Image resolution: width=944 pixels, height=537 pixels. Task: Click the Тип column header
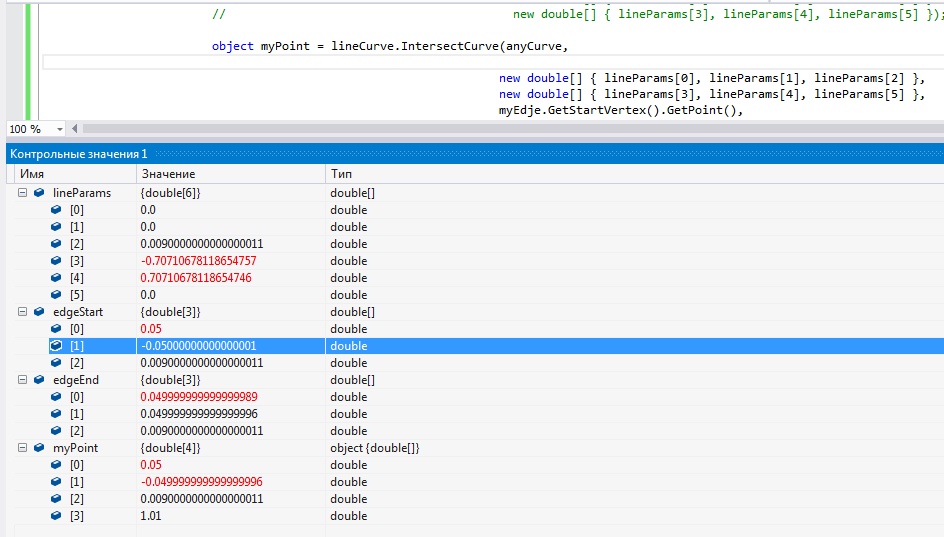(x=635, y=174)
